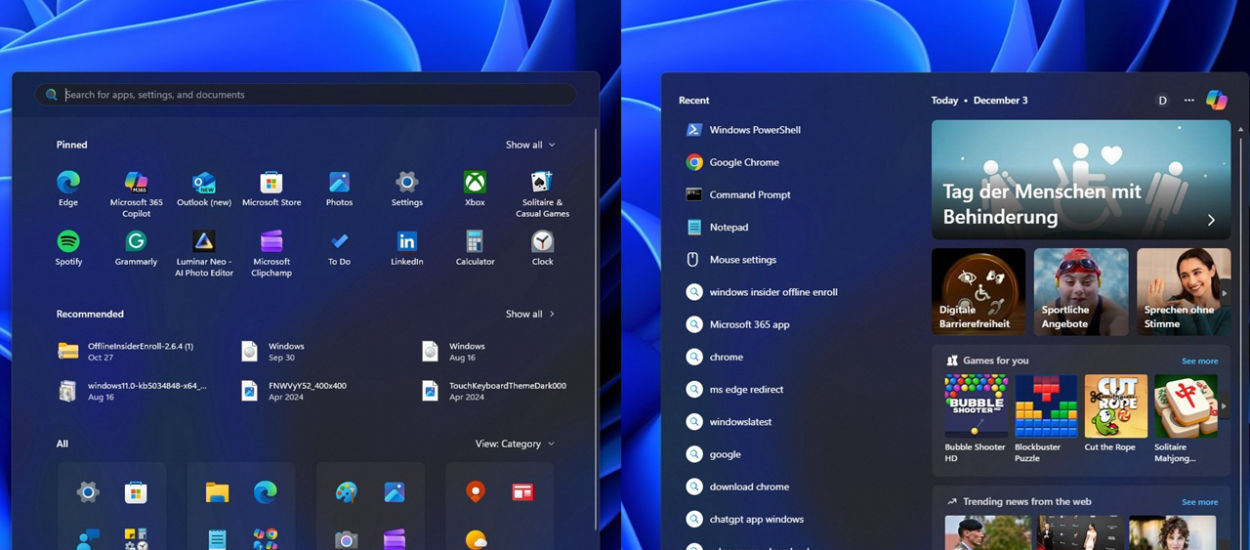The image size is (1250, 550).
Task: Open Microsoft Clipchamp icon
Action: click(x=271, y=242)
